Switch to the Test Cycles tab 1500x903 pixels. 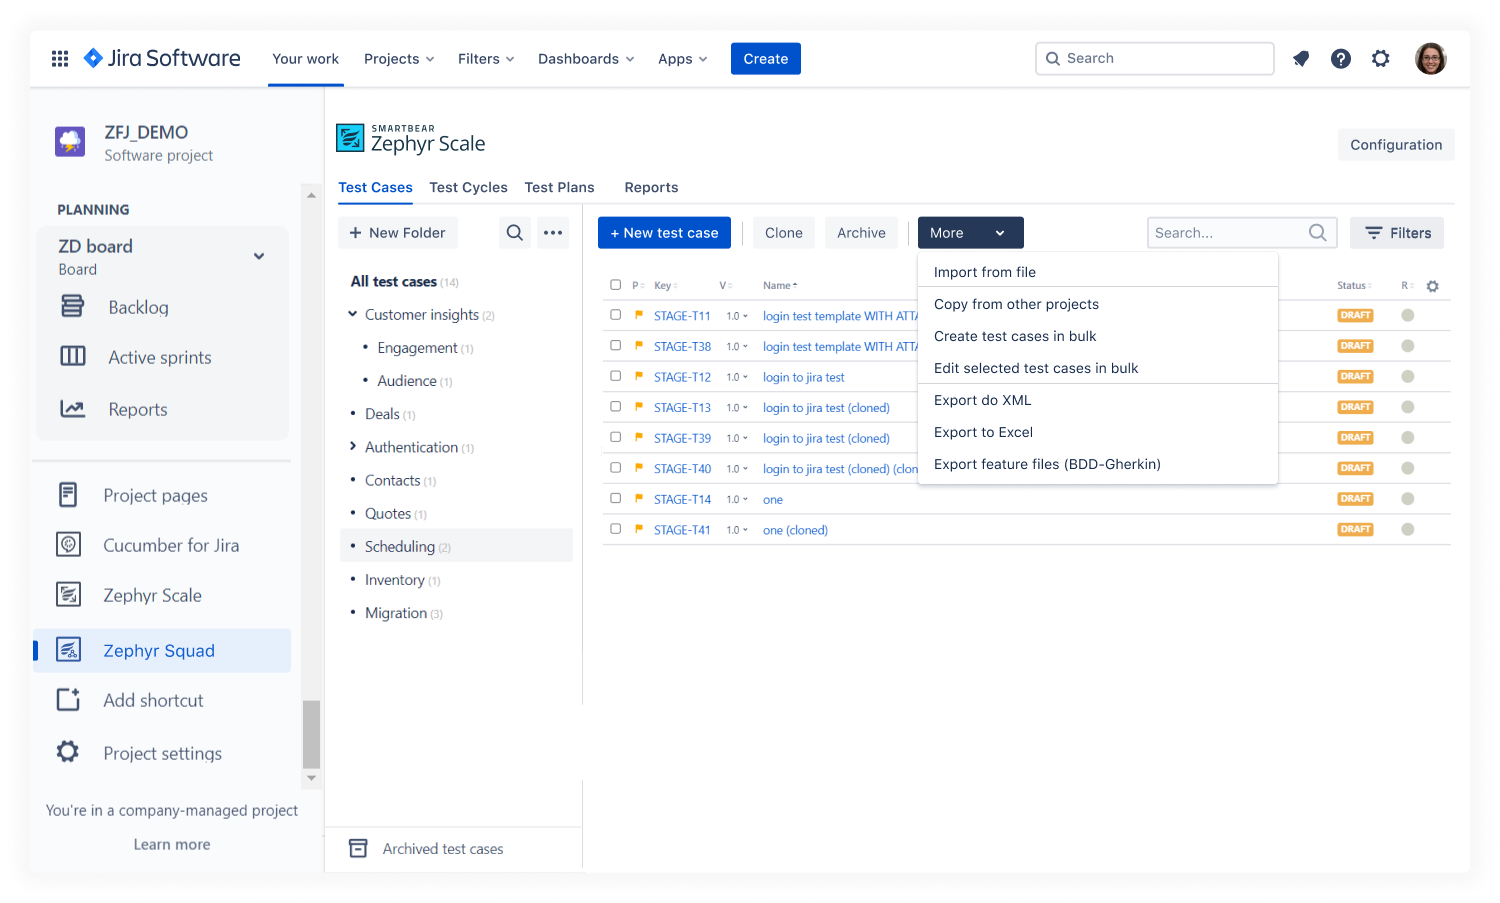coord(468,187)
